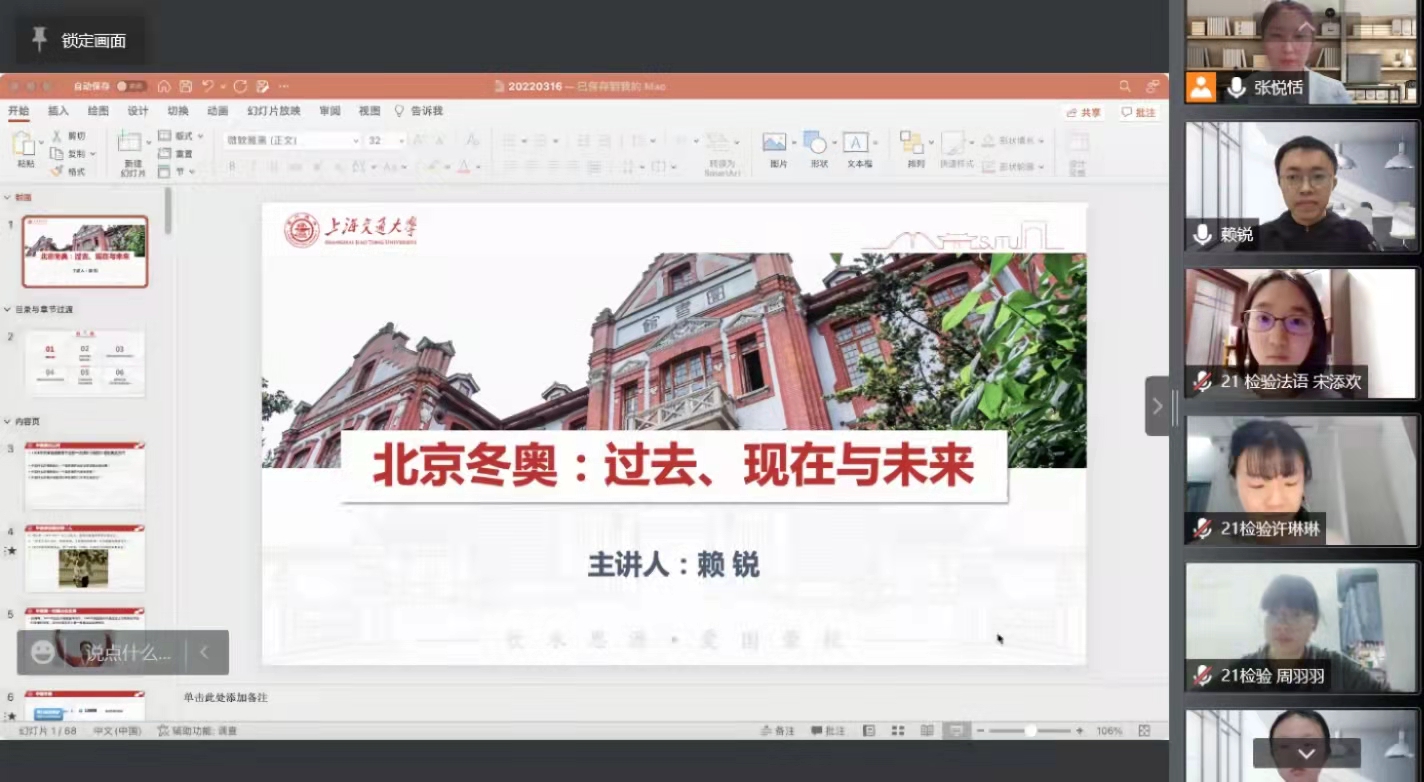Click the Convert to SmartArt icon

point(718,142)
